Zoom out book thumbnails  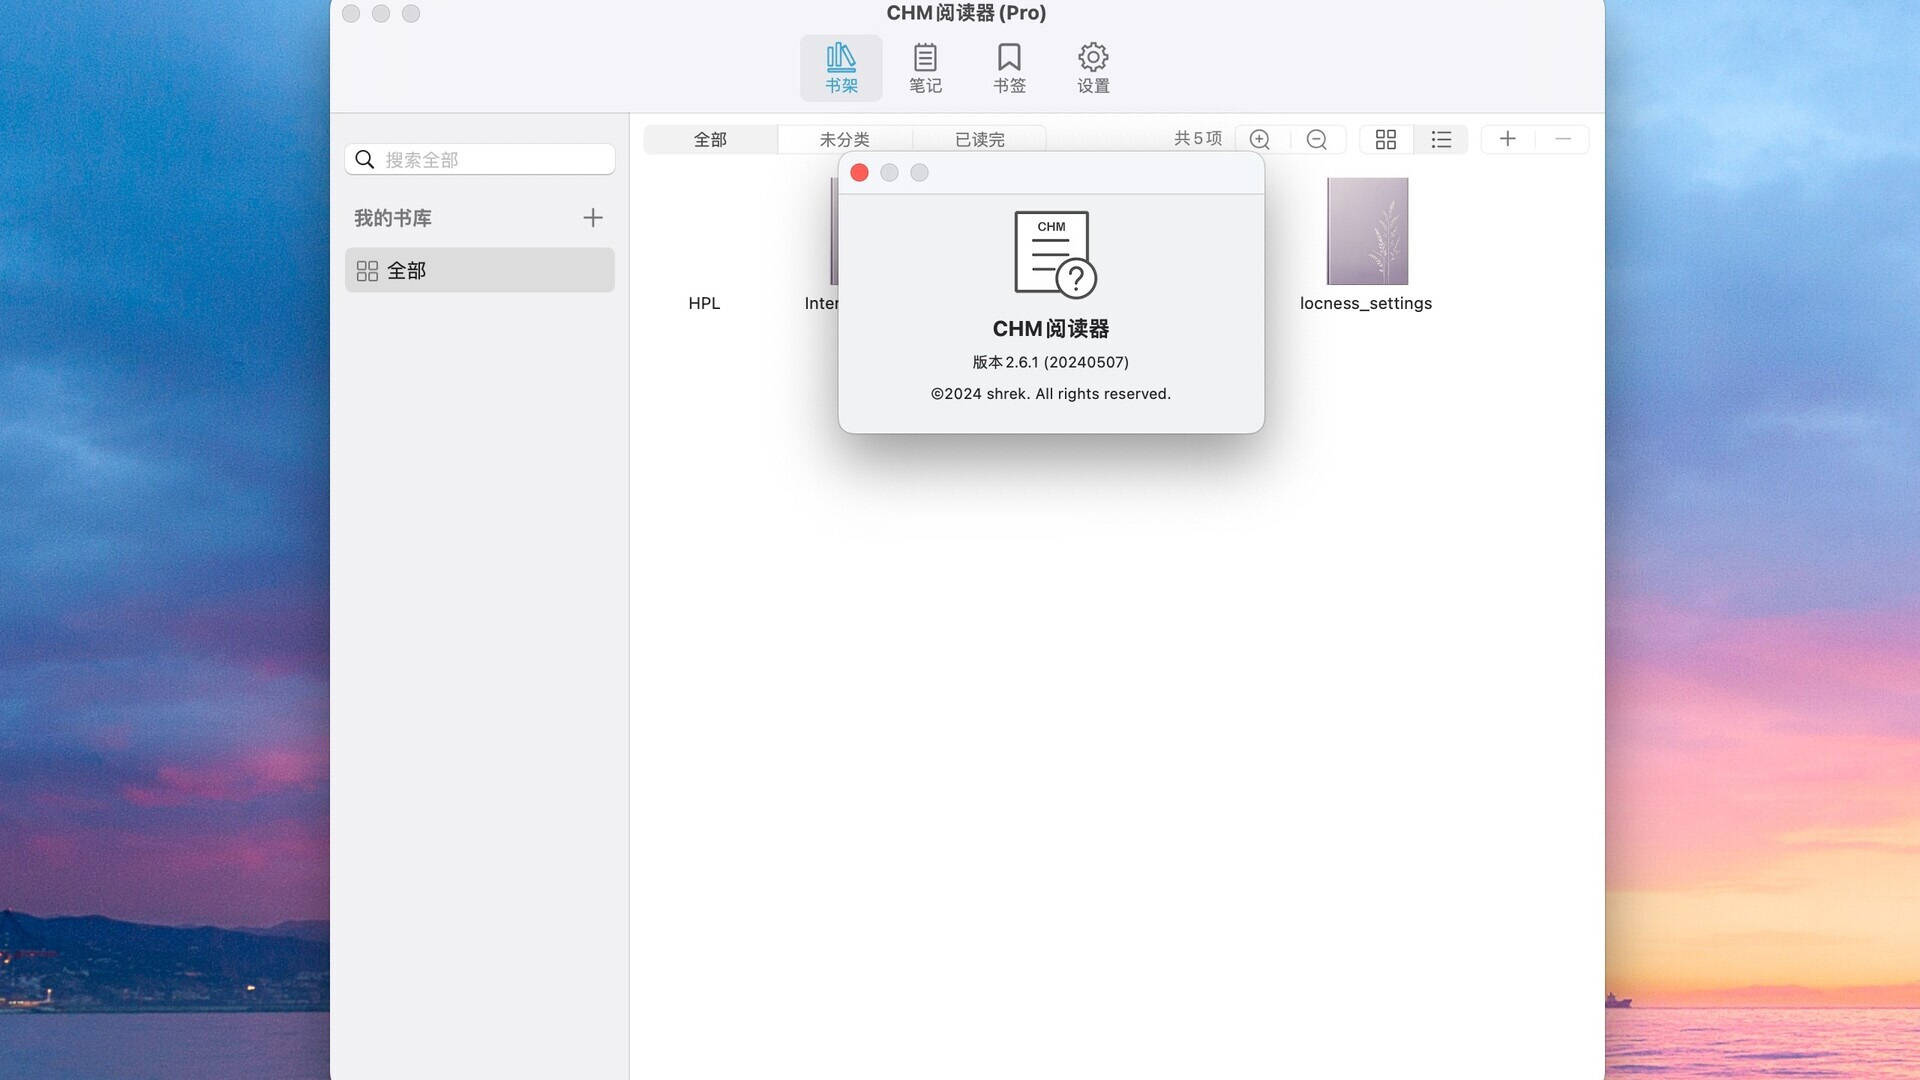pyautogui.click(x=1317, y=139)
